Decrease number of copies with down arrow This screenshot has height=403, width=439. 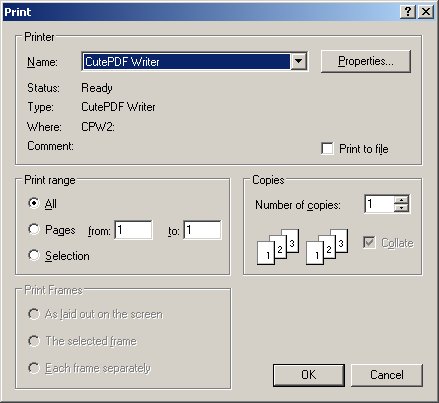click(401, 208)
